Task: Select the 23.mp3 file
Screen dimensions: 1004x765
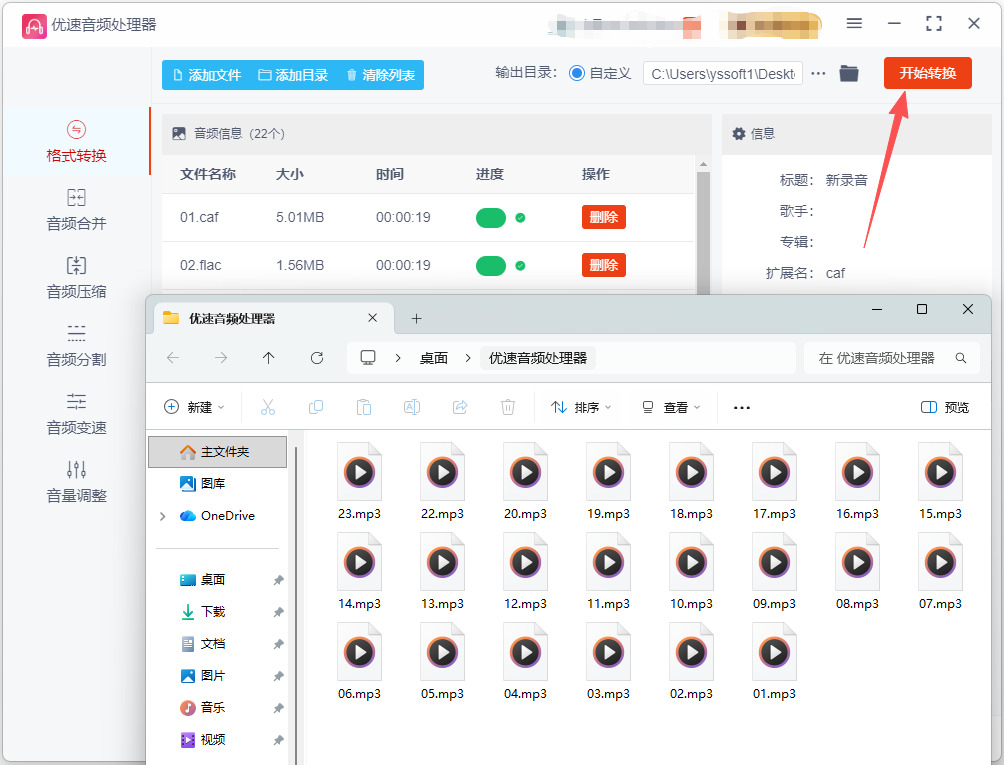Action: pyautogui.click(x=359, y=481)
